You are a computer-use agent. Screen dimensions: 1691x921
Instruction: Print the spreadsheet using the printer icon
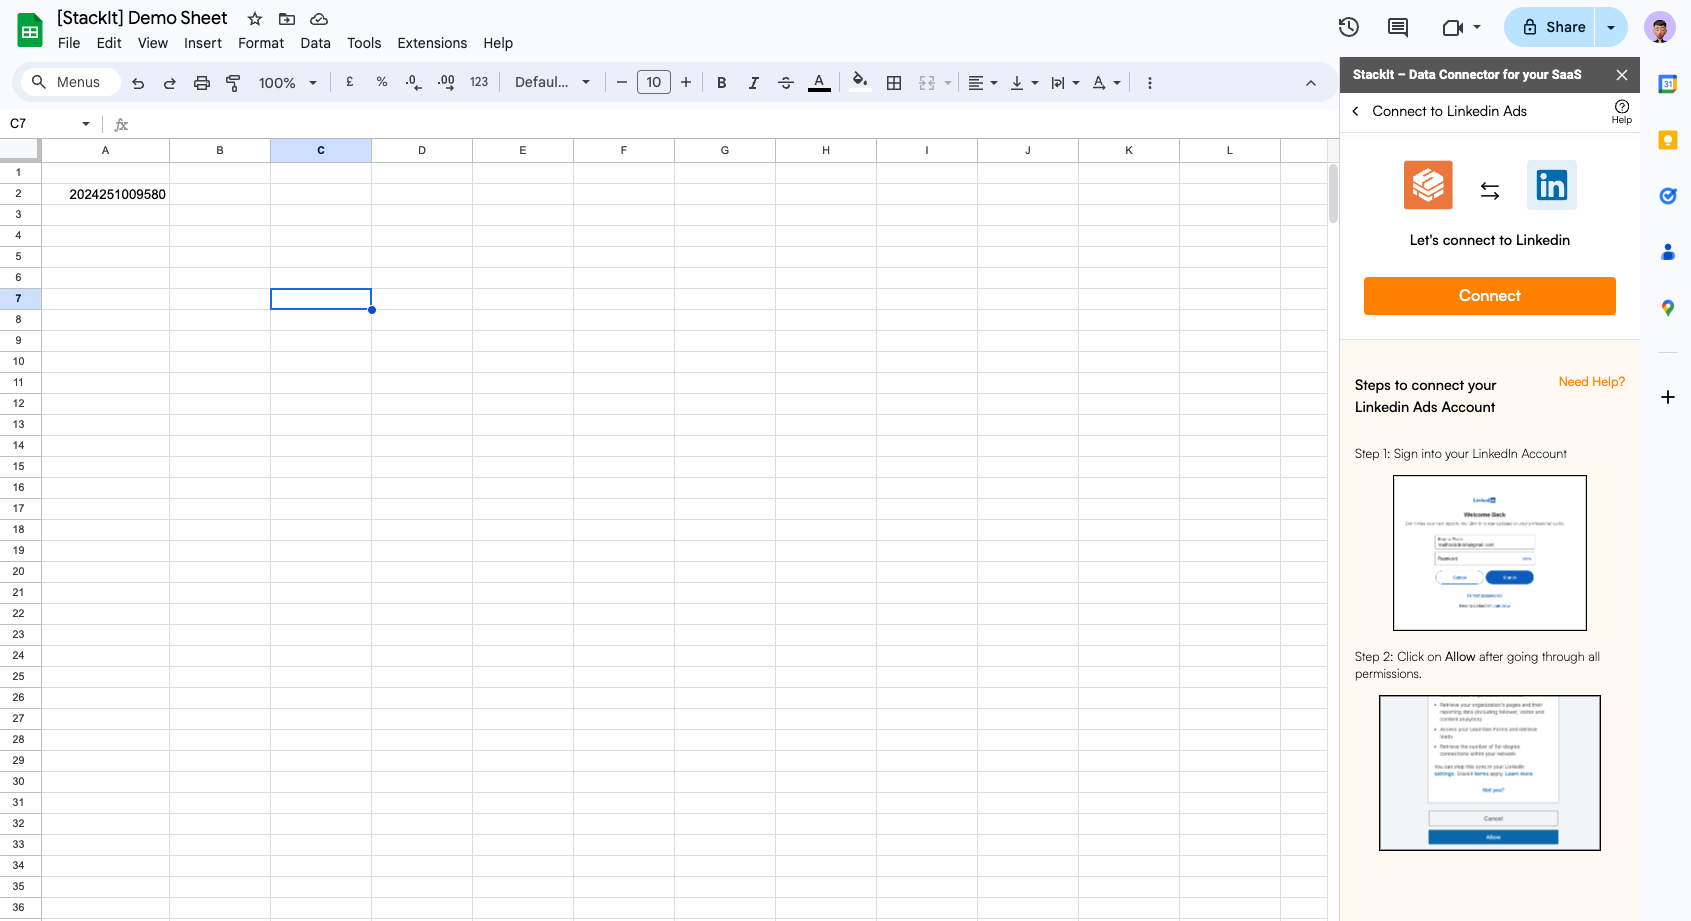pyautogui.click(x=202, y=83)
